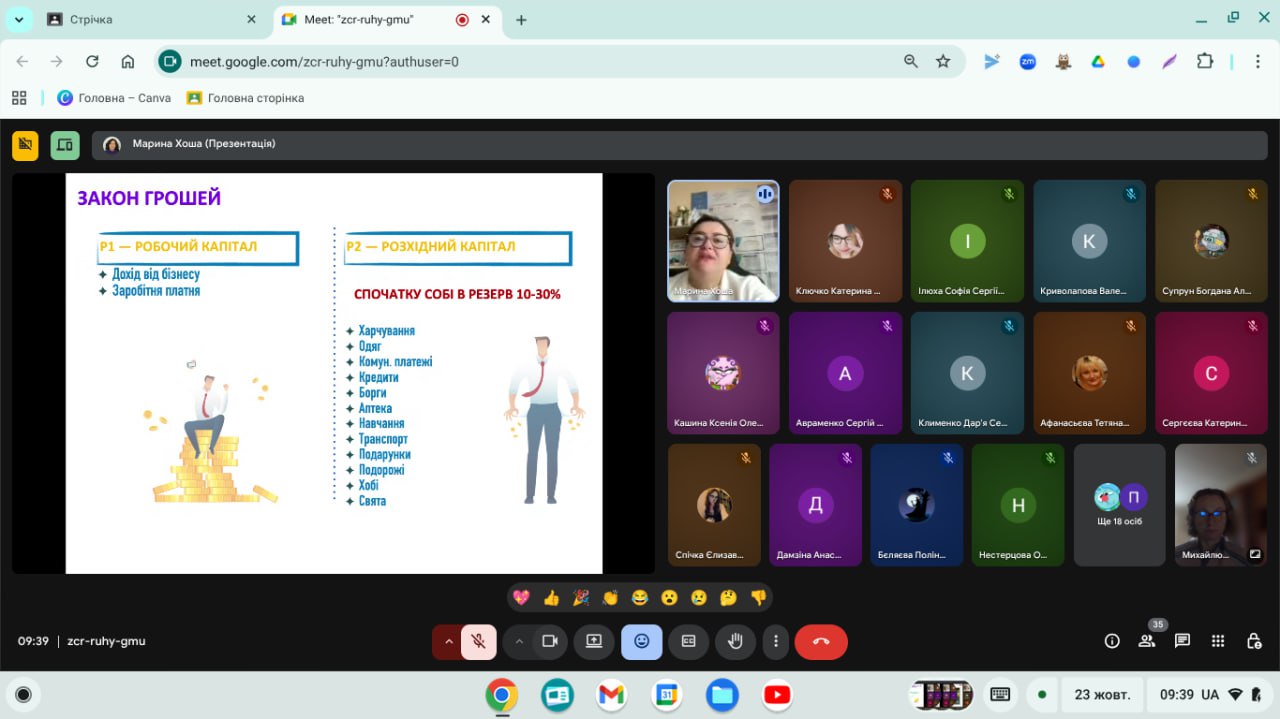Open the present screen option

pyautogui.click(x=594, y=642)
